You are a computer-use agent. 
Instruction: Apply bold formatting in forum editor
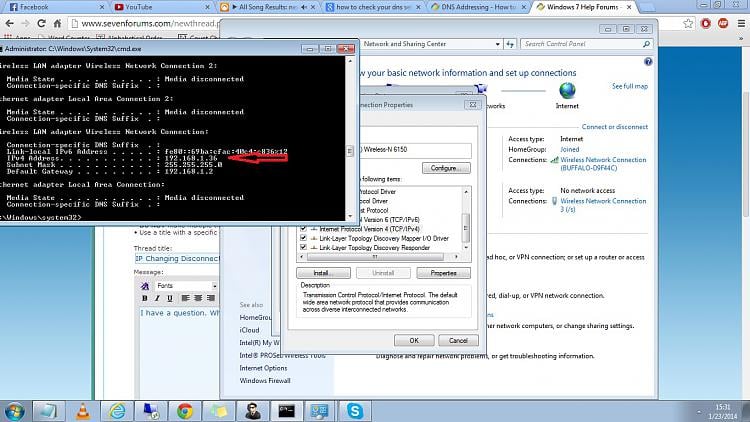145,298
